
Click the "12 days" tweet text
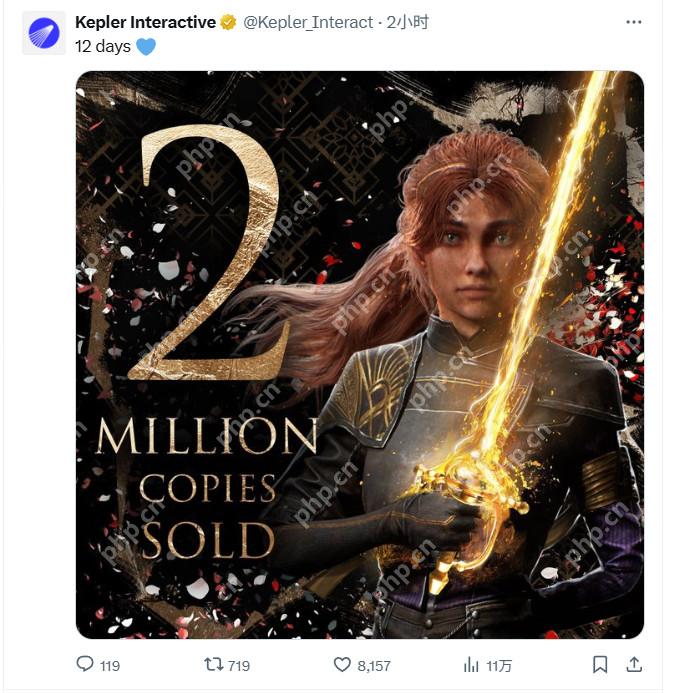(103, 46)
